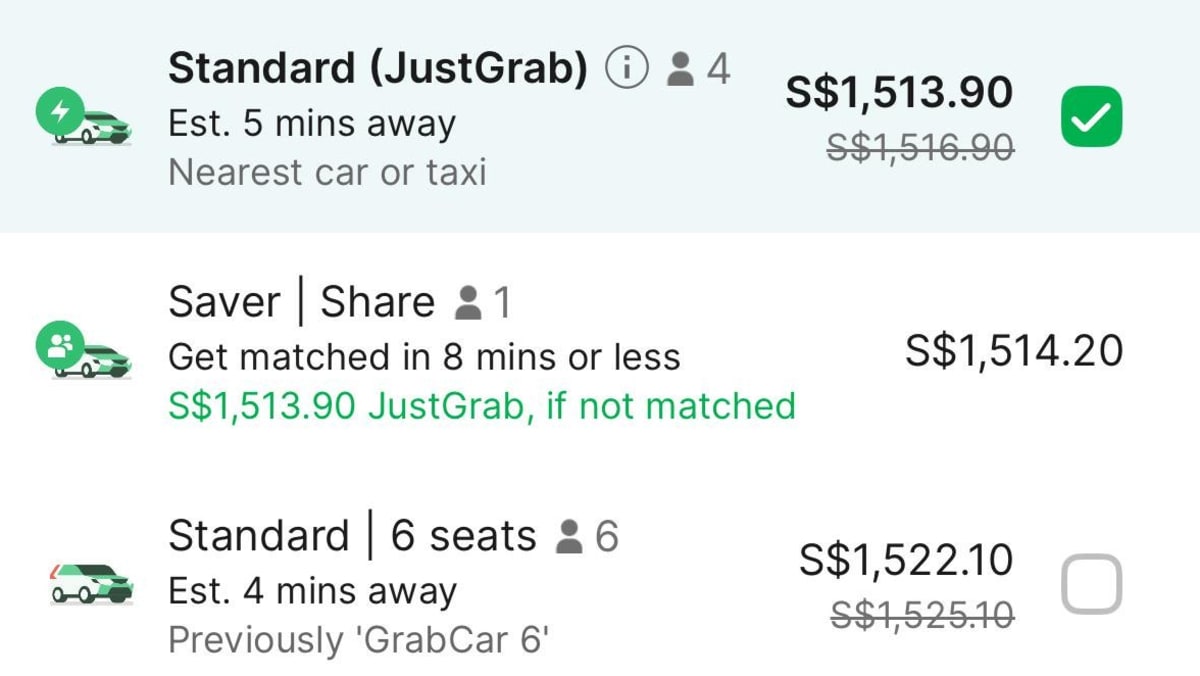Tap the discounted S$1,513.90 JustGrab price
The width and height of the screenshot is (1200, 676).
902,91
